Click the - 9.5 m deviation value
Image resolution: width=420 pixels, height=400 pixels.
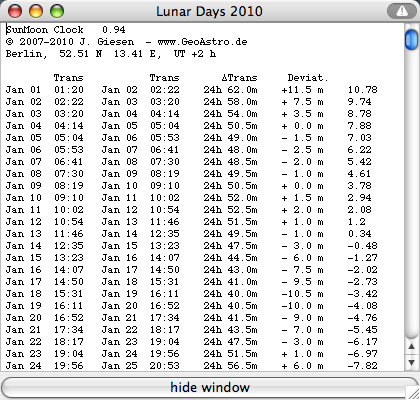tap(302, 282)
